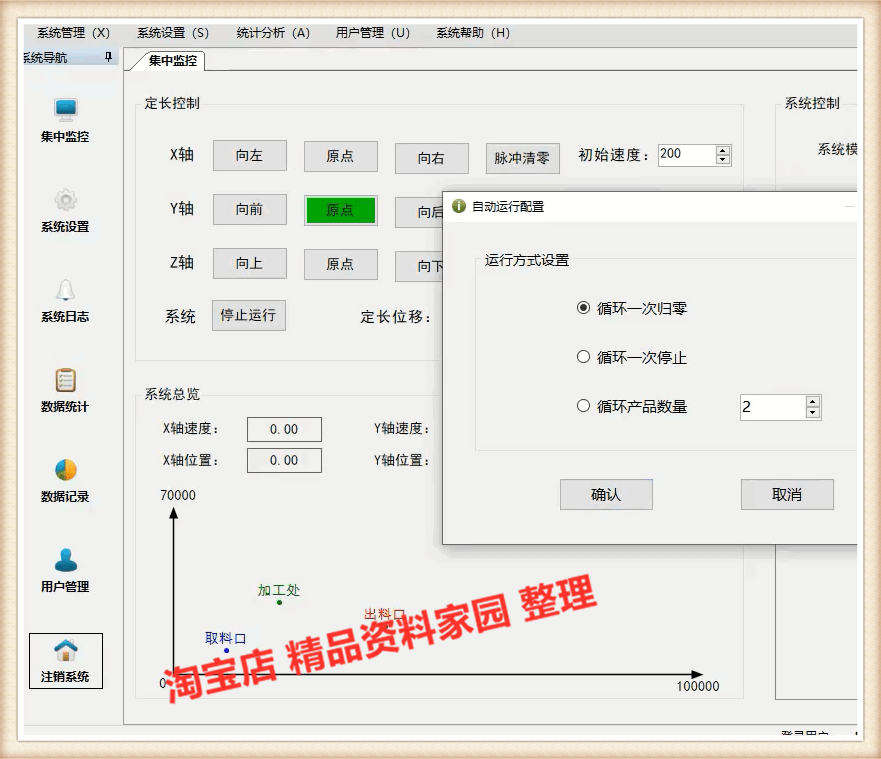Click the 取料口 point on the chart

[x=226, y=651]
